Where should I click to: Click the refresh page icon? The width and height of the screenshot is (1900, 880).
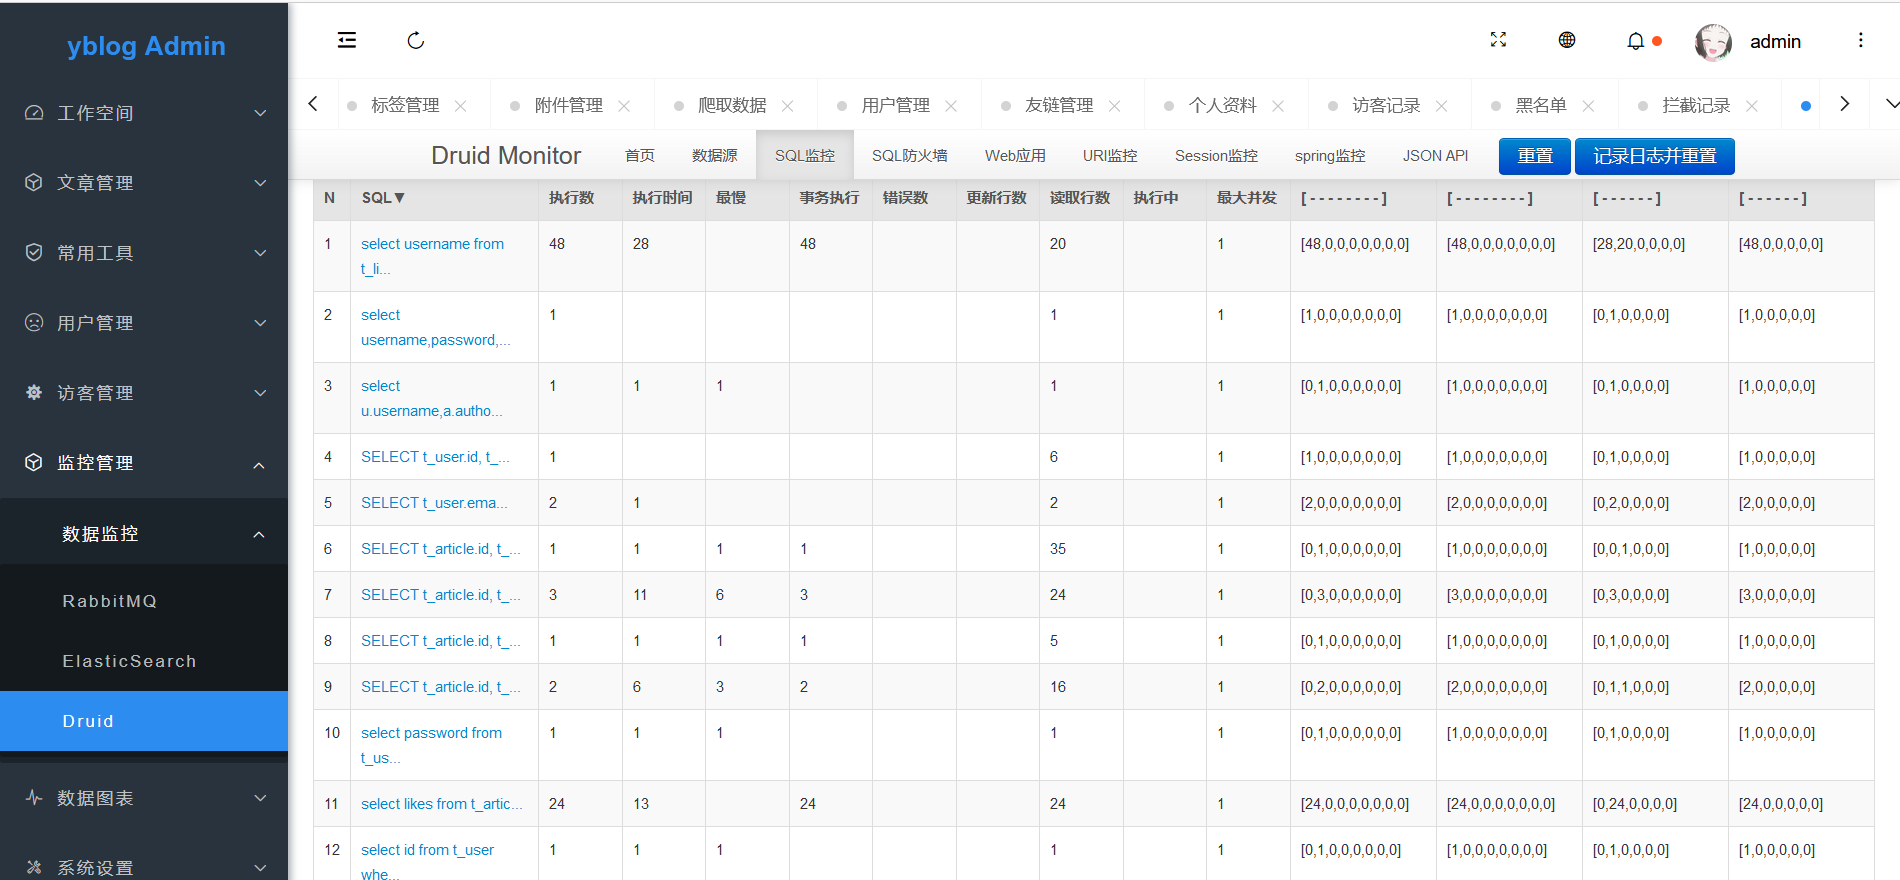(x=416, y=40)
